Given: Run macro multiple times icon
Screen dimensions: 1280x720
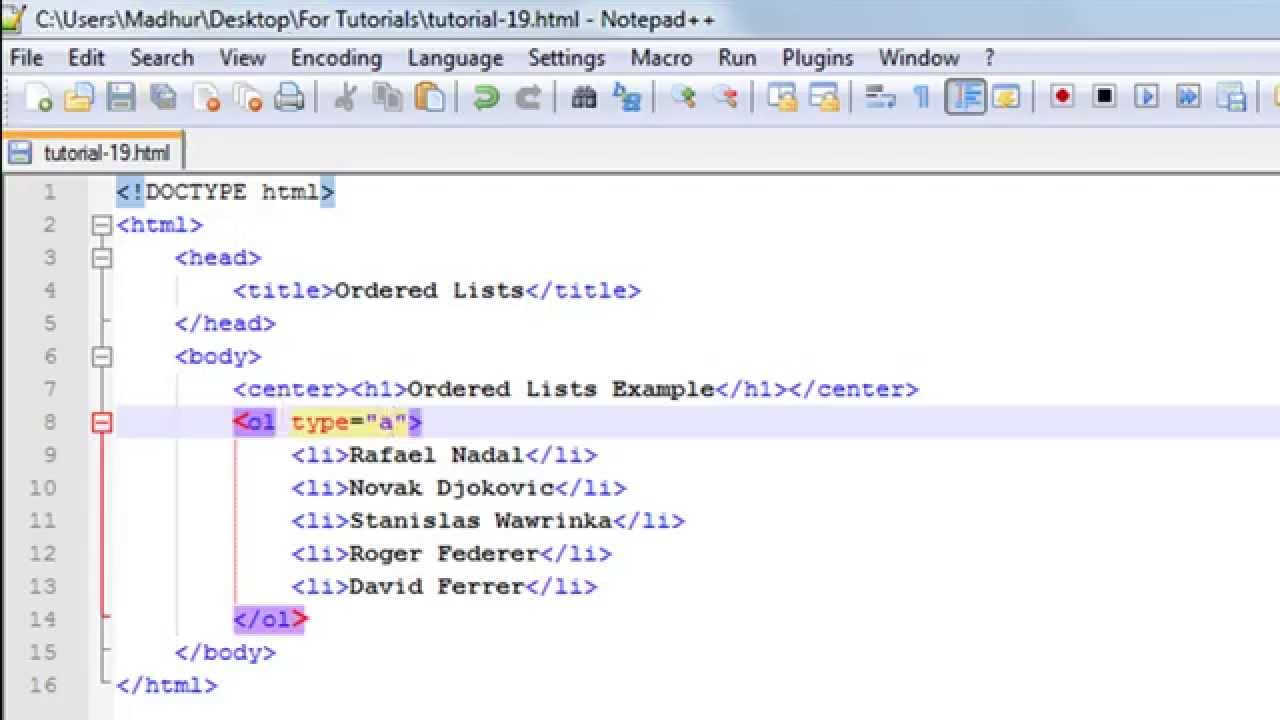Looking at the screenshot, I should [1188, 97].
